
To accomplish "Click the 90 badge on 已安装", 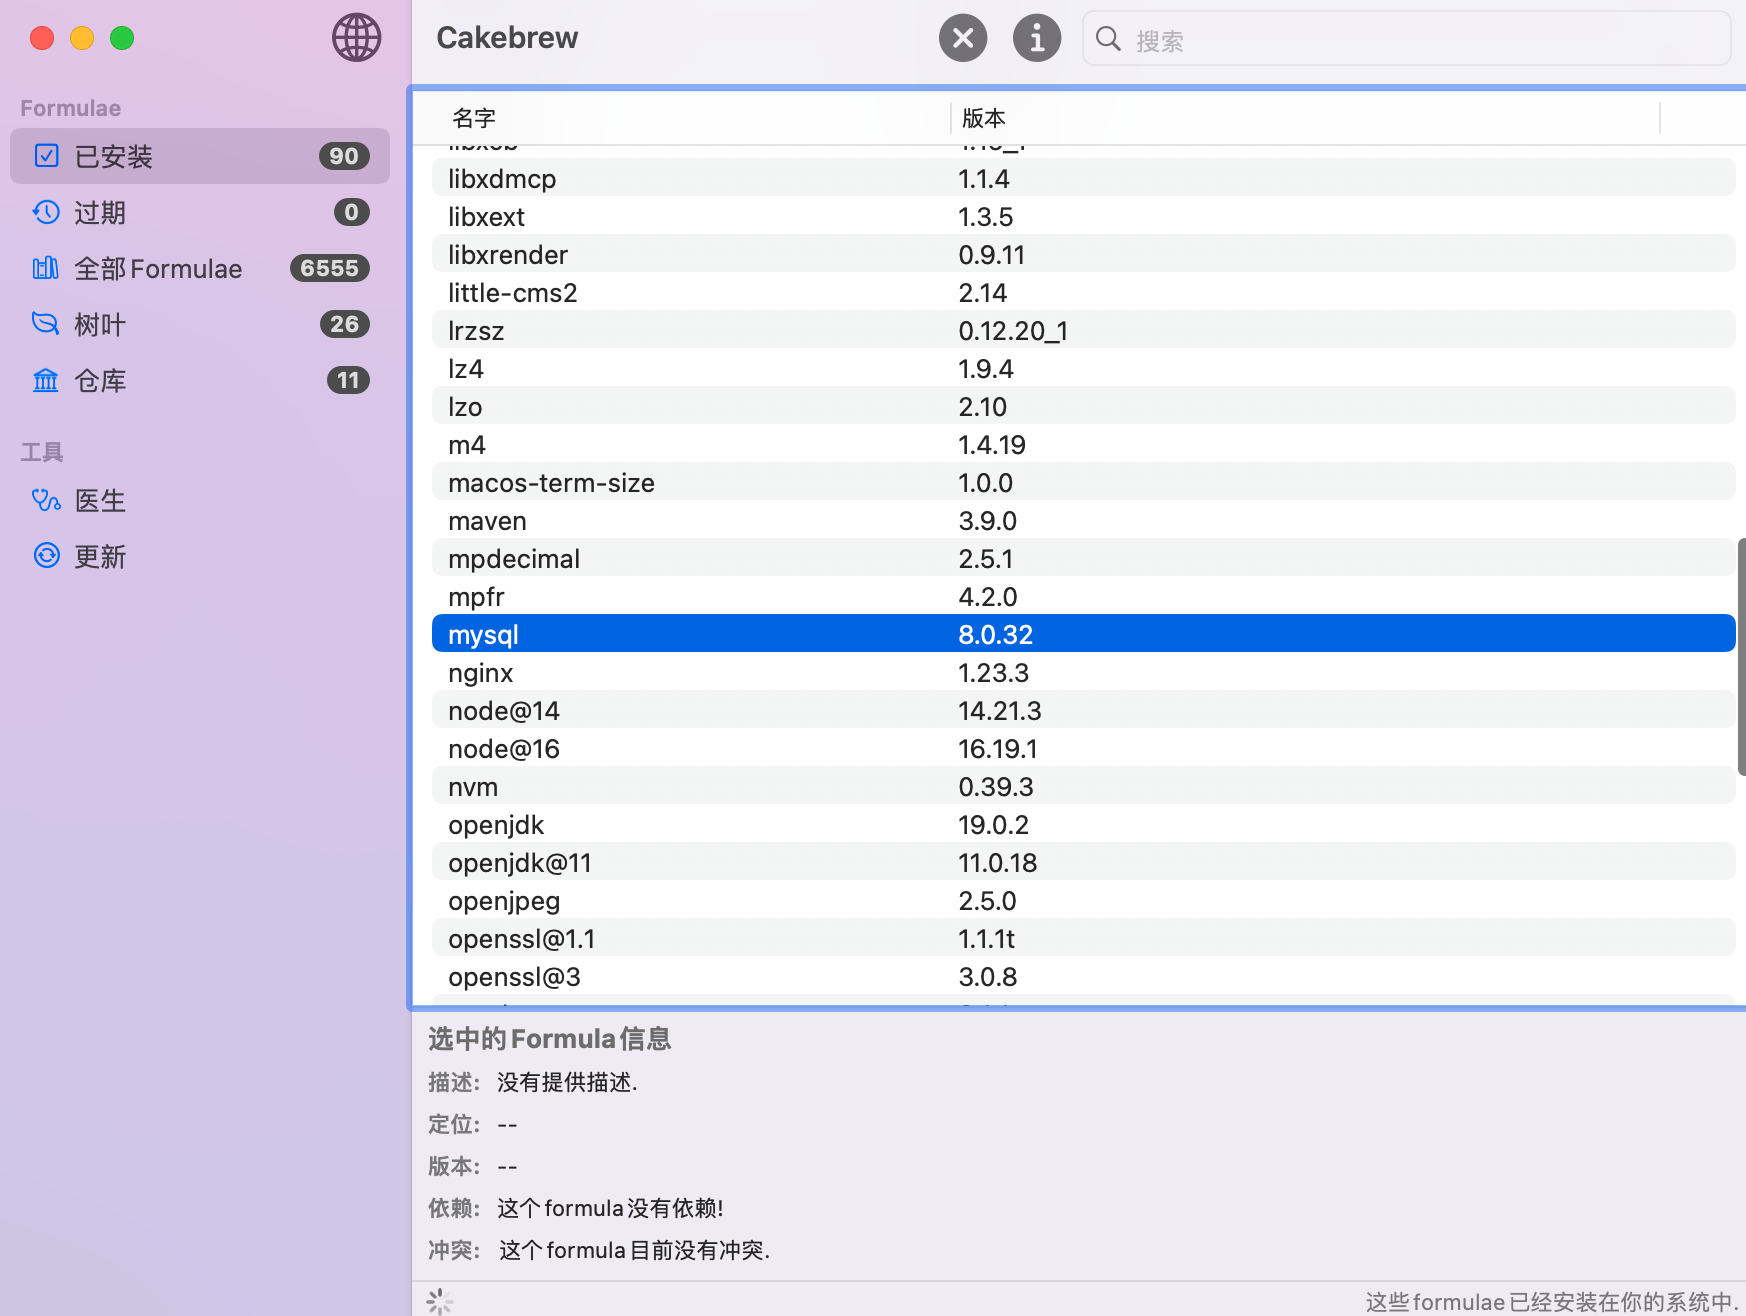I will tap(344, 156).
